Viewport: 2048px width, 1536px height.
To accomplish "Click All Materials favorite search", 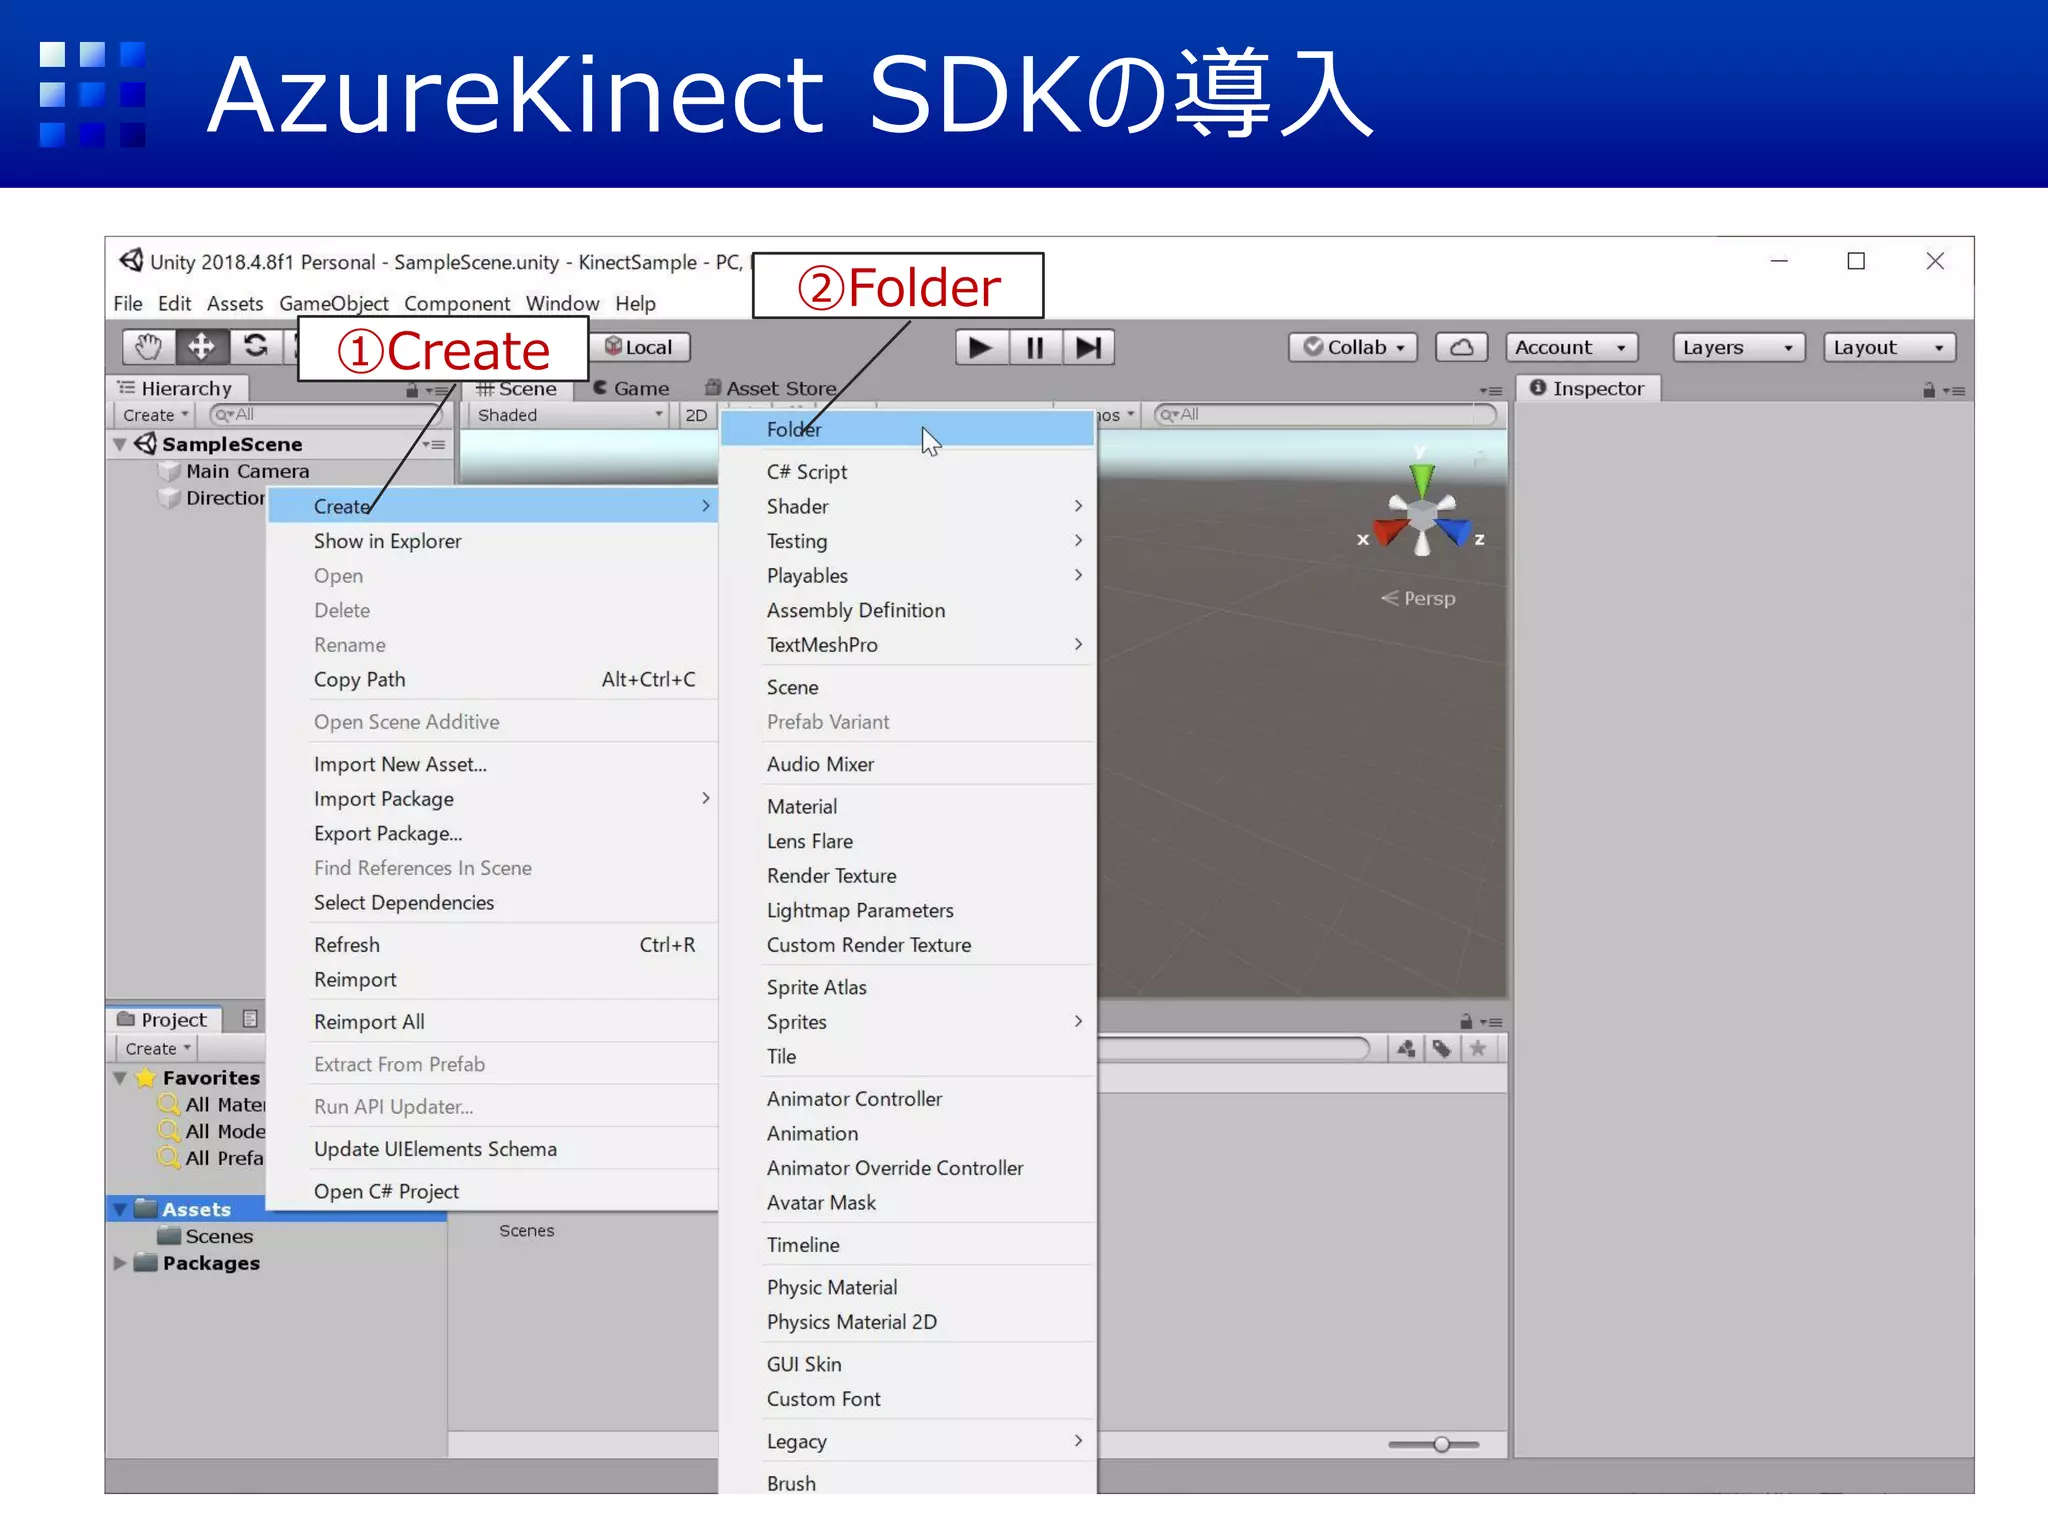I will coord(213,1105).
